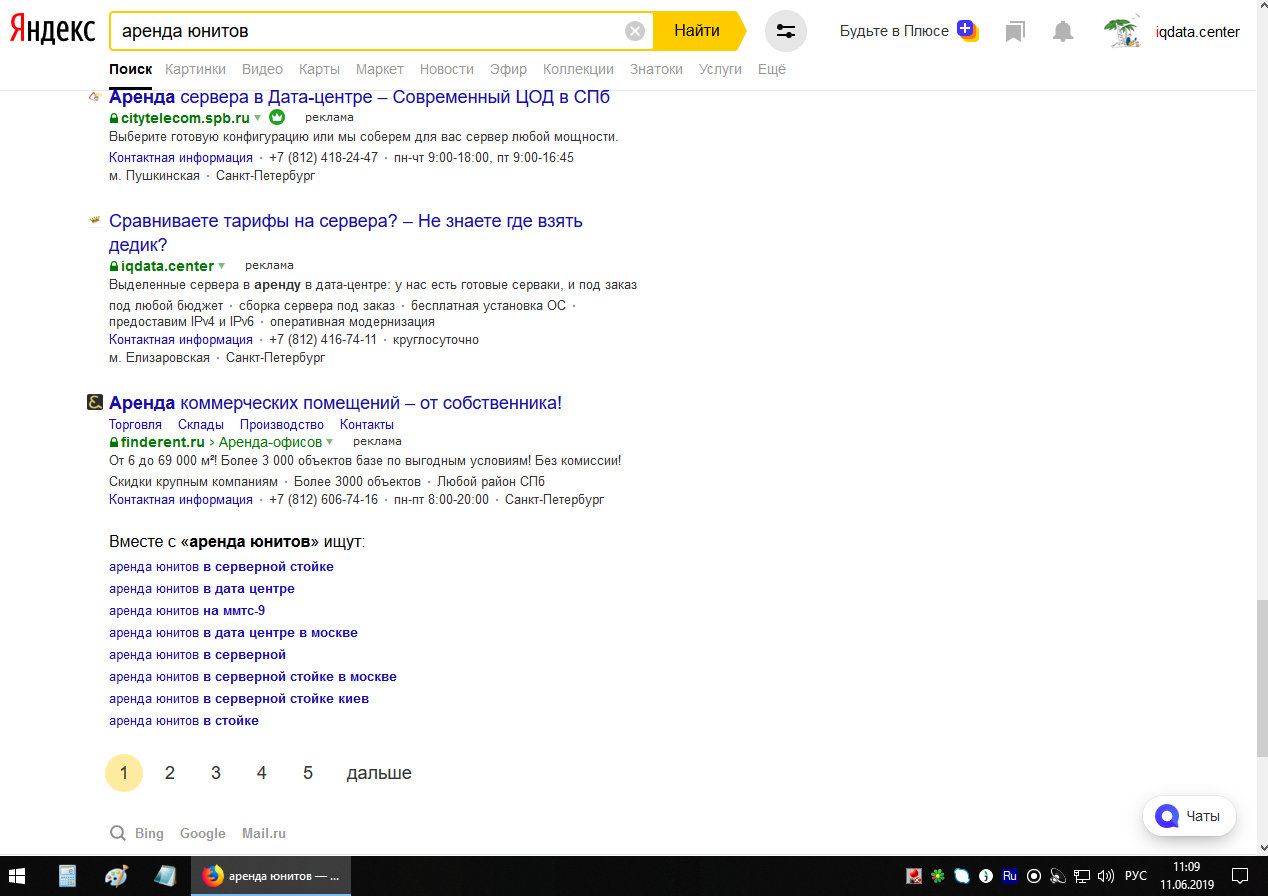
Task: Click the Yandex logo
Action: [x=52, y=30]
